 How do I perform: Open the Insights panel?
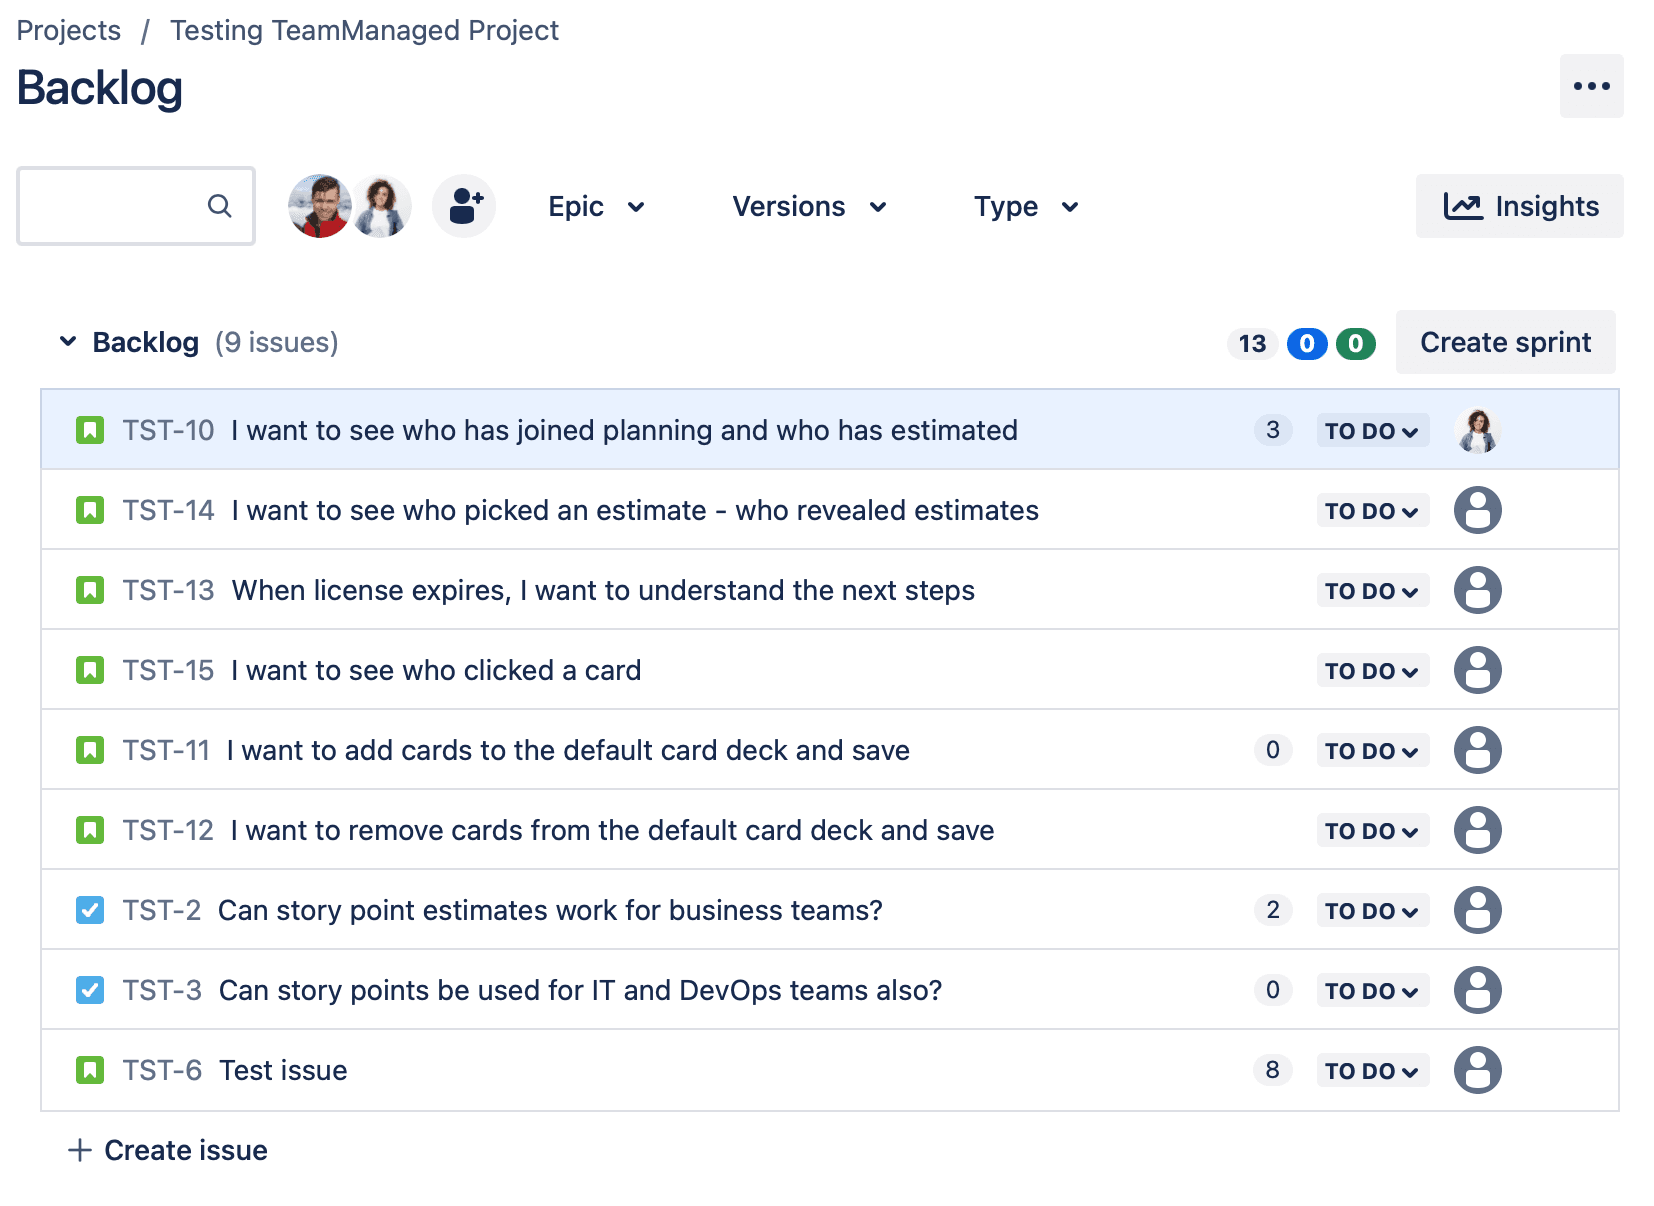click(x=1518, y=206)
